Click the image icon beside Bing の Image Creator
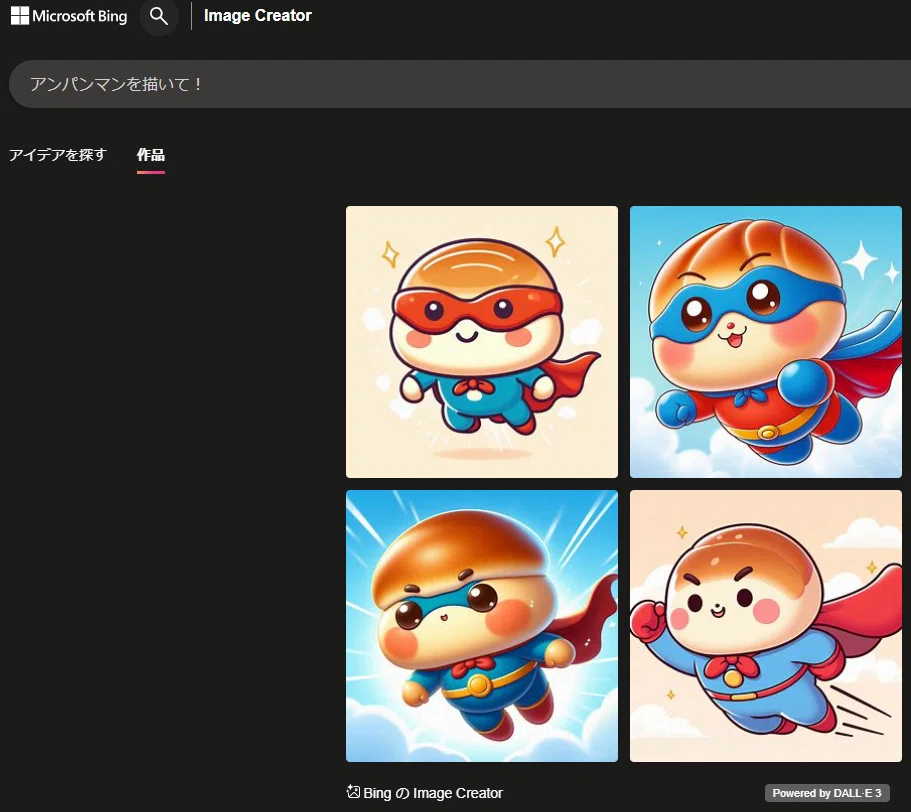This screenshot has width=911, height=812. click(353, 792)
